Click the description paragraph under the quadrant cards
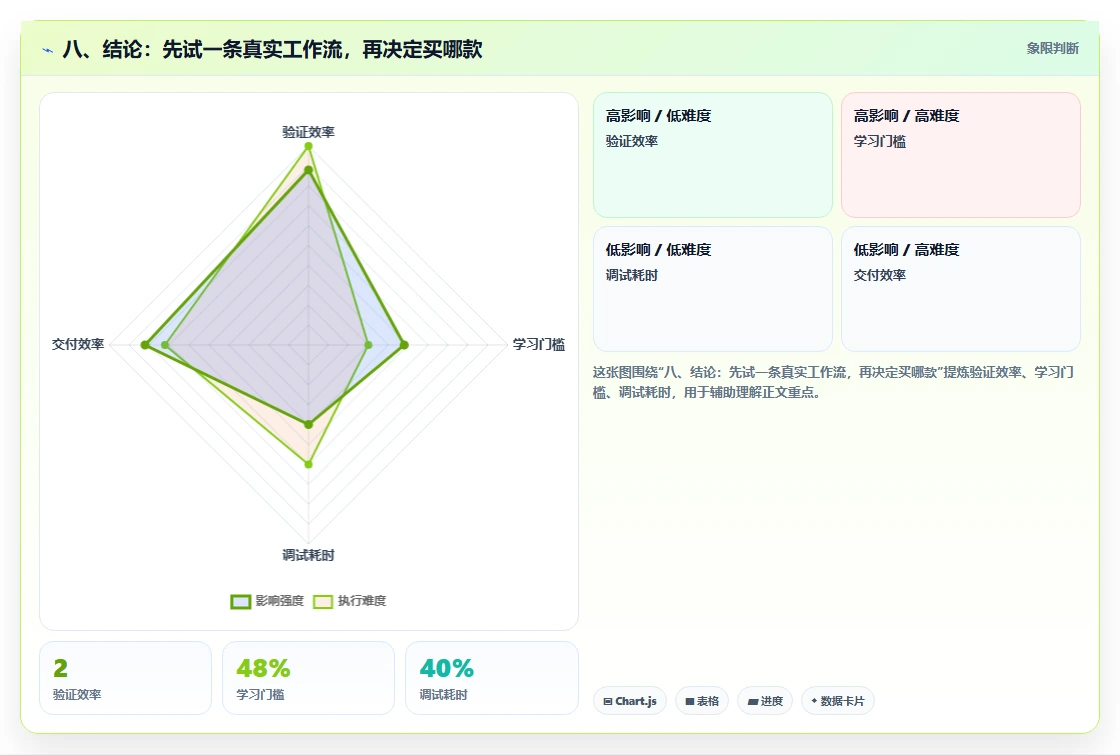 pos(833,382)
